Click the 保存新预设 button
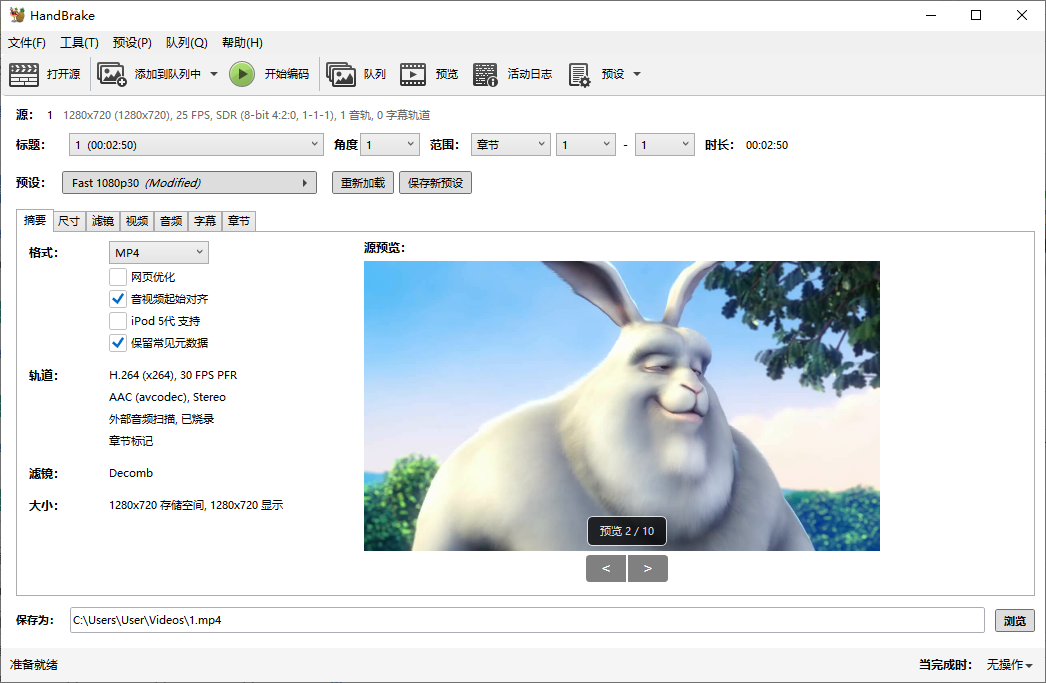Viewport: 1046px width, 683px height. pyautogui.click(x=436, y=183)
